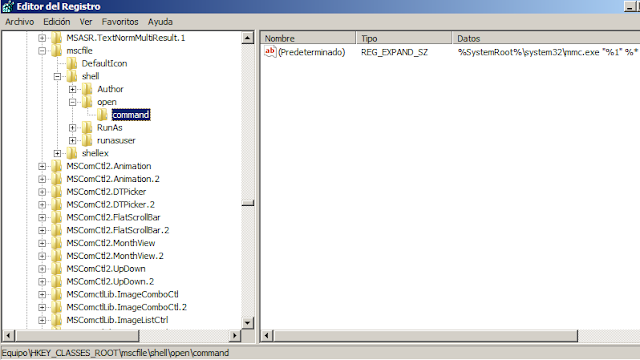Expand the MSComCtl2.DTPicker key
The height and width of the screenshot is (360, 640).
pyautogui.click(x=42, y=192)
